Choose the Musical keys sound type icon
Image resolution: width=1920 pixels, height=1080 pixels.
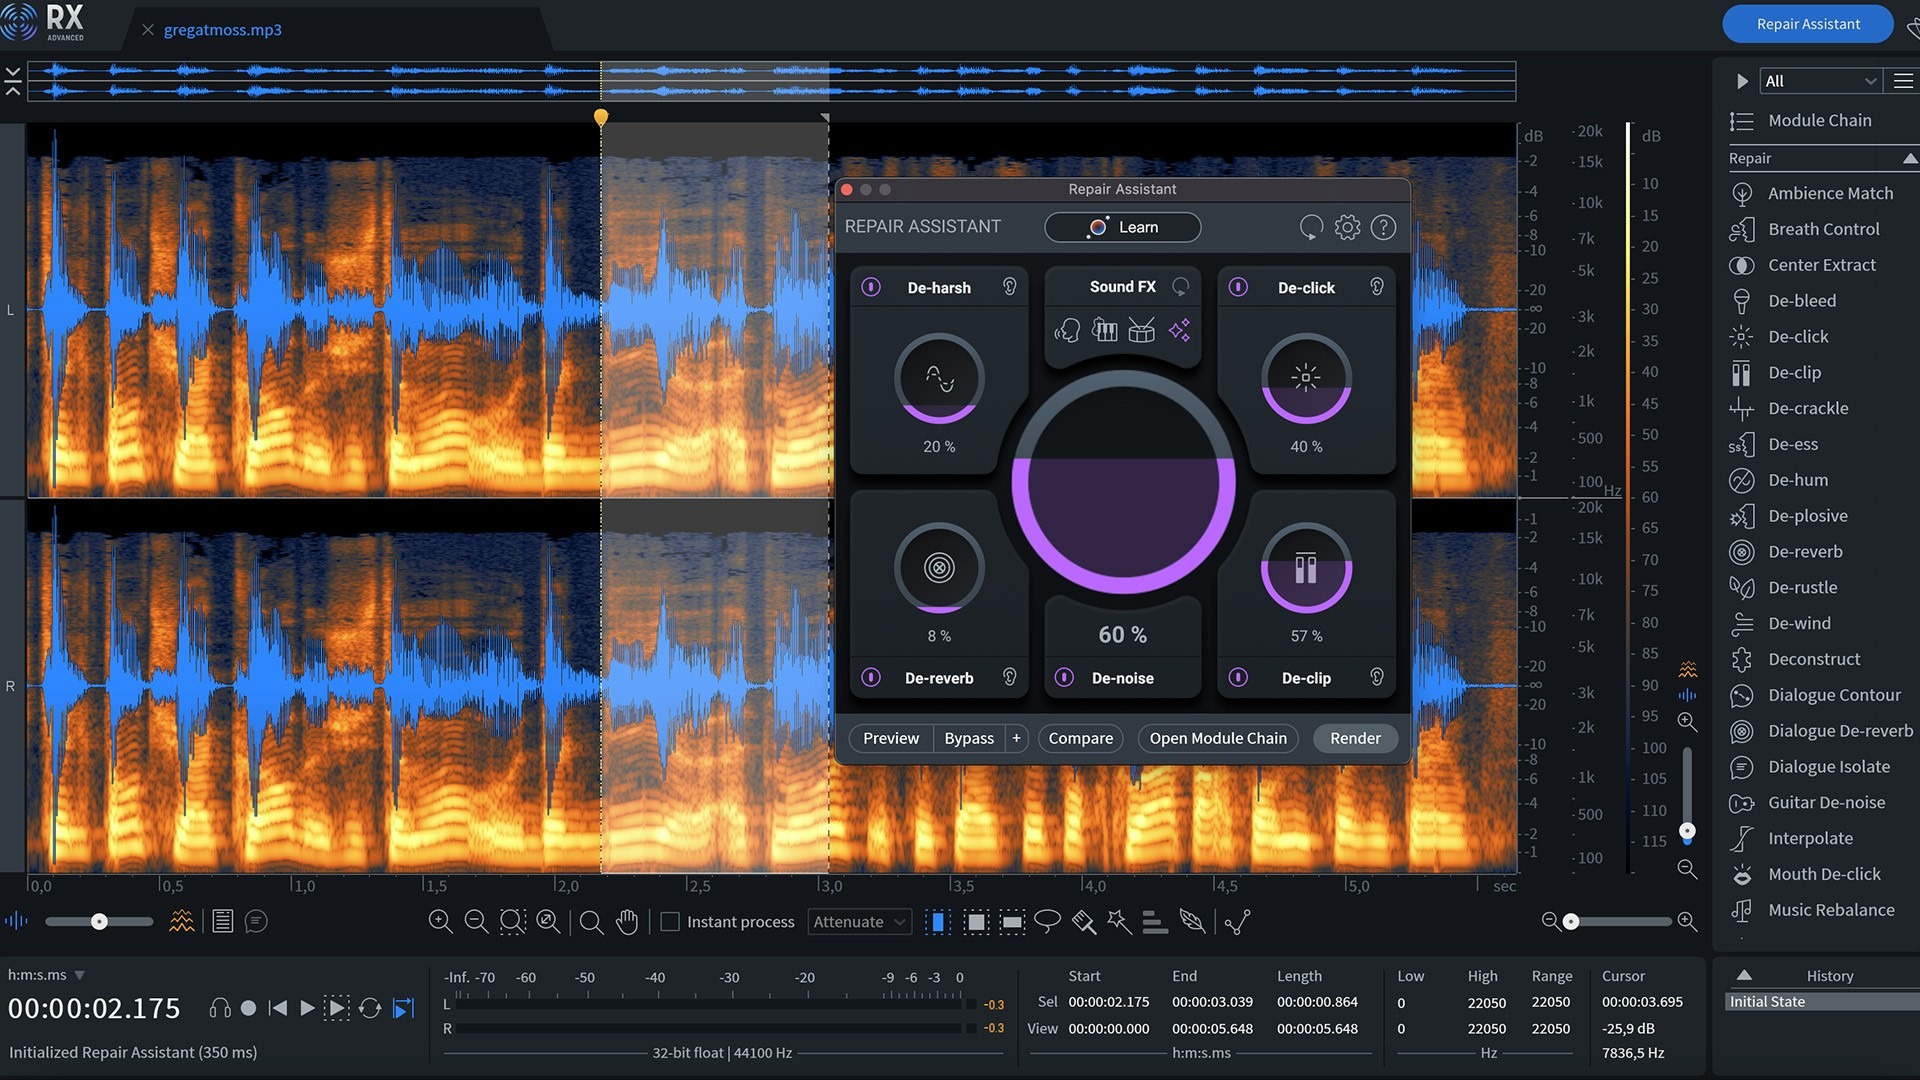1104,330
